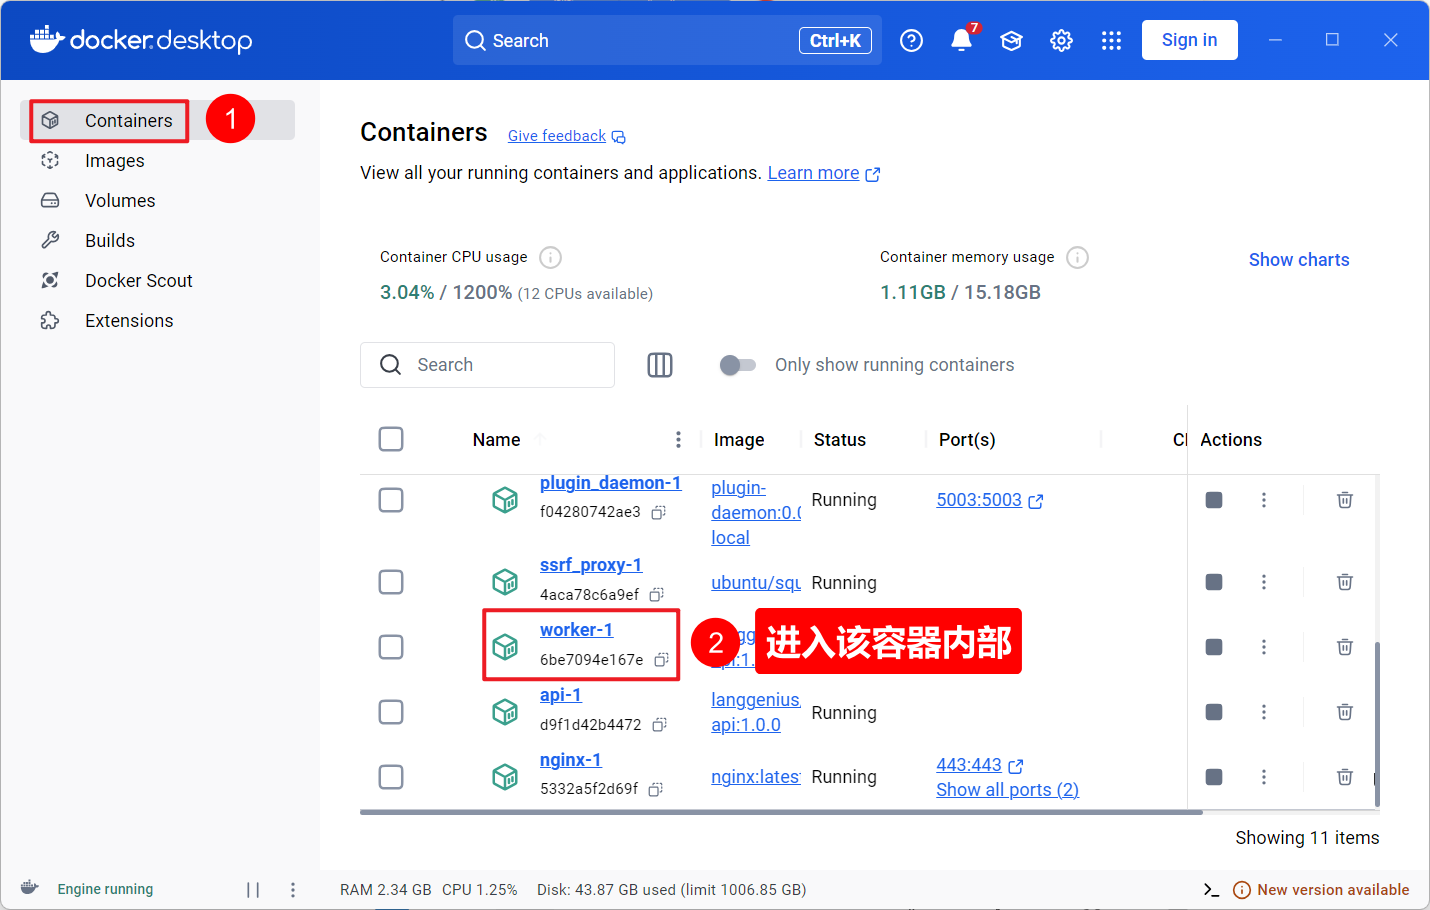This screenshot has width=1430, height=910.
Task: Expand Show all ports (2) for nginx-1
Action: coord(1007,790)
